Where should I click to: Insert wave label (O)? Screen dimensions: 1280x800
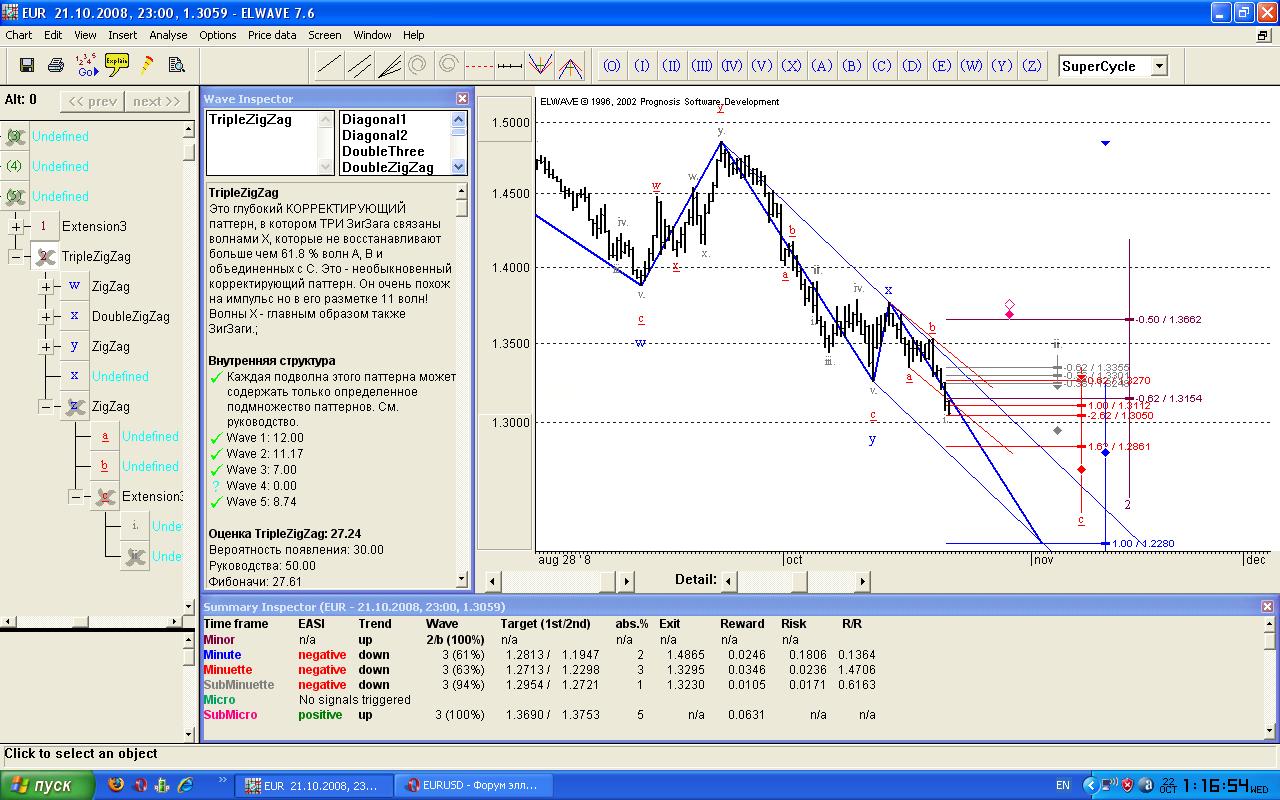pyautogui.click(x=612, y=66)
